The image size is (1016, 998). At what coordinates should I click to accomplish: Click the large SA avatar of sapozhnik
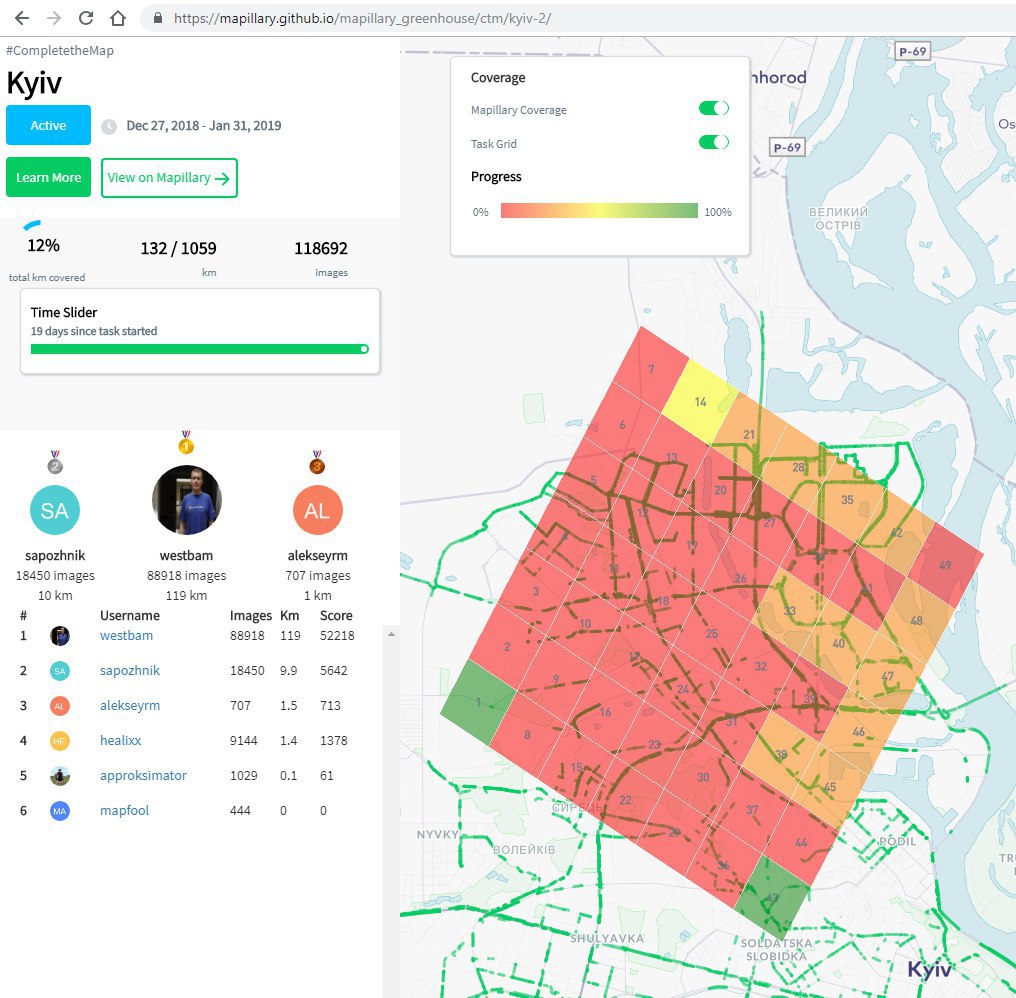point(55,510)
